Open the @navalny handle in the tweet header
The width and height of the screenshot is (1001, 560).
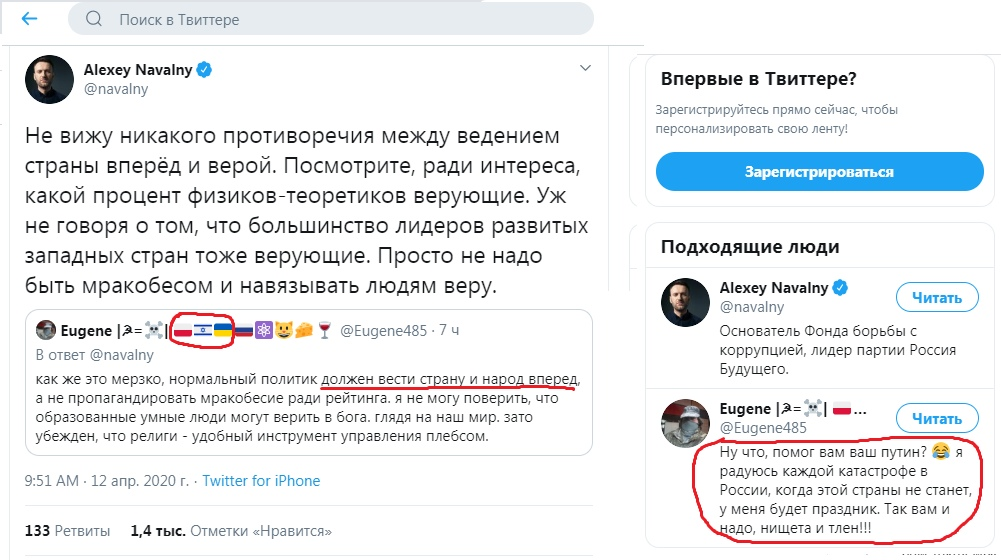[x=115, y=89]
